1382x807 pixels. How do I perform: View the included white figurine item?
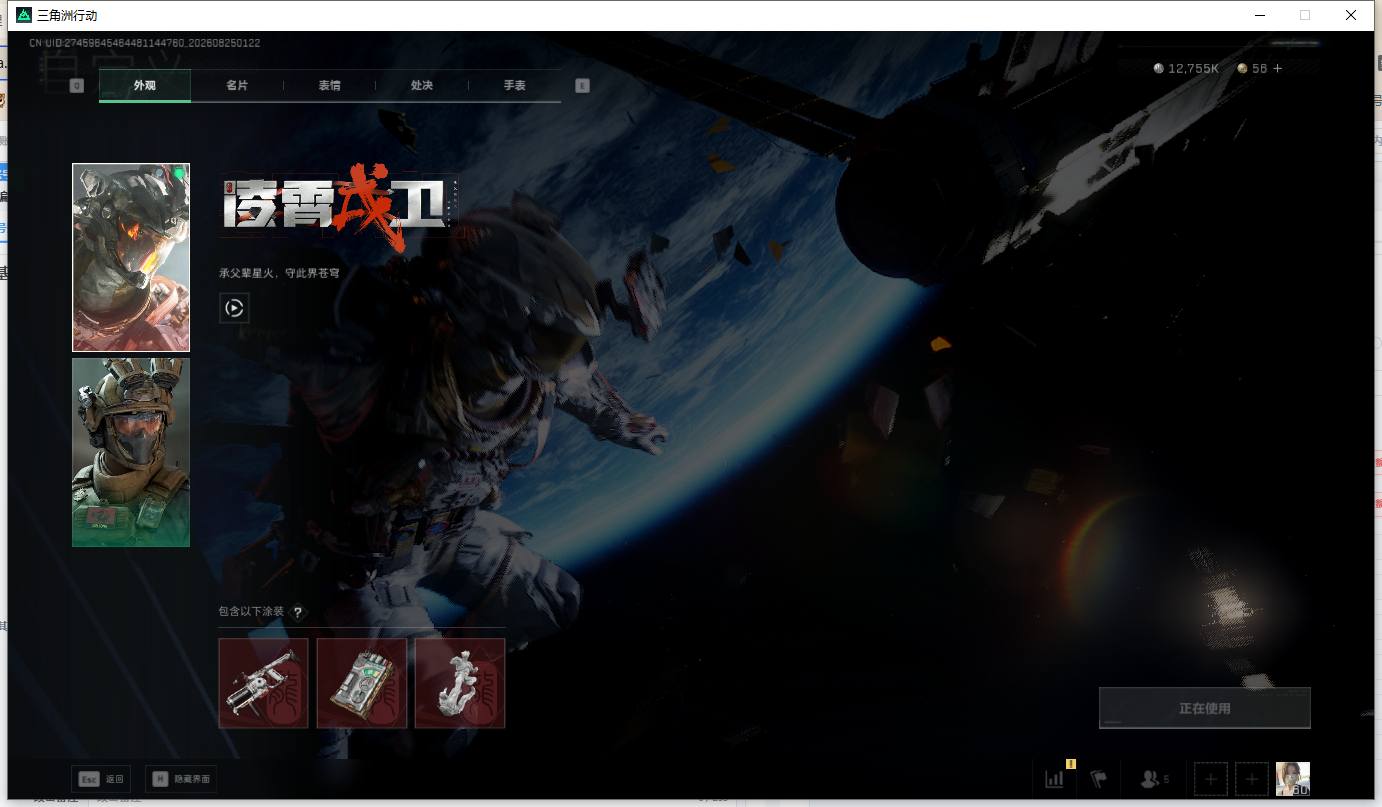coord(460,683)
